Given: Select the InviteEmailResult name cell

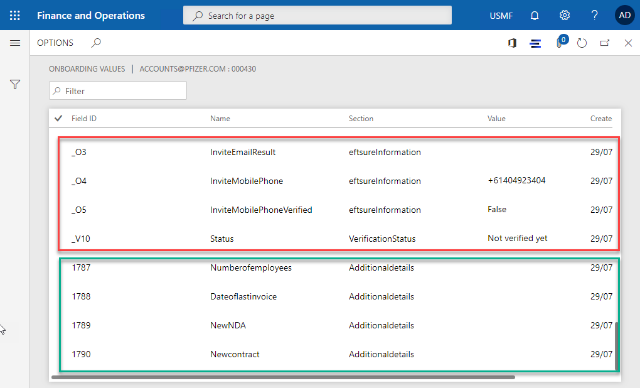Looking at the screenshot, I should pos(243,152).
